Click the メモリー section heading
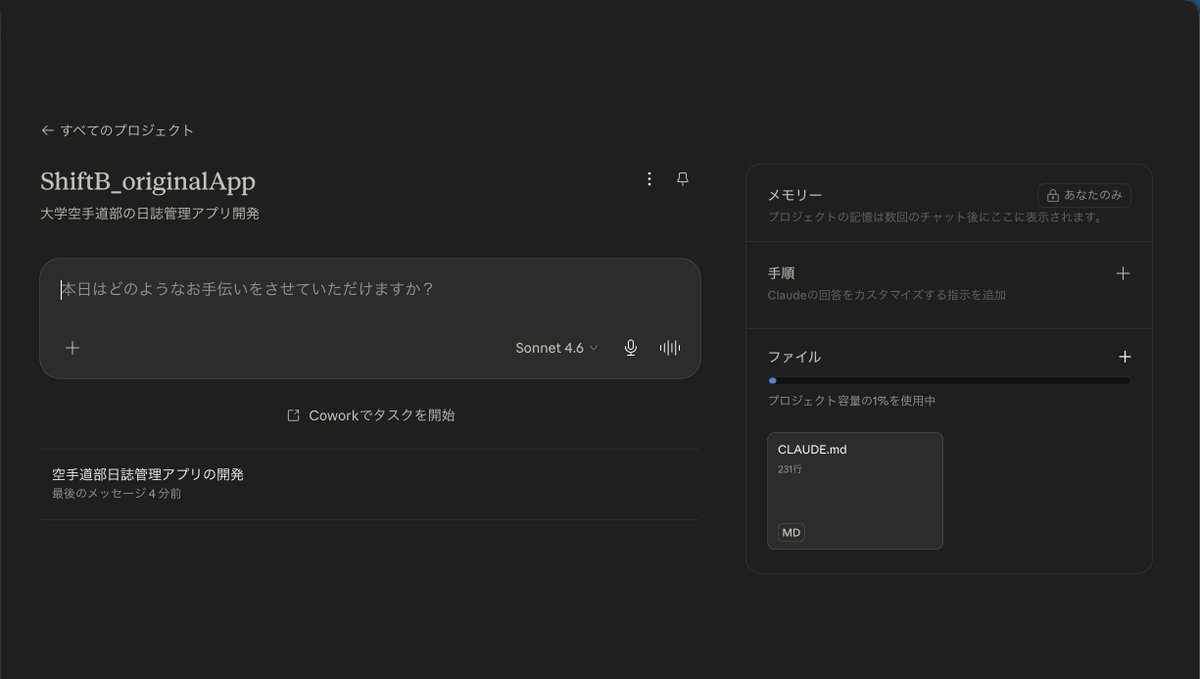Viewport: 1200px width, 679px height. pos(795,196)
